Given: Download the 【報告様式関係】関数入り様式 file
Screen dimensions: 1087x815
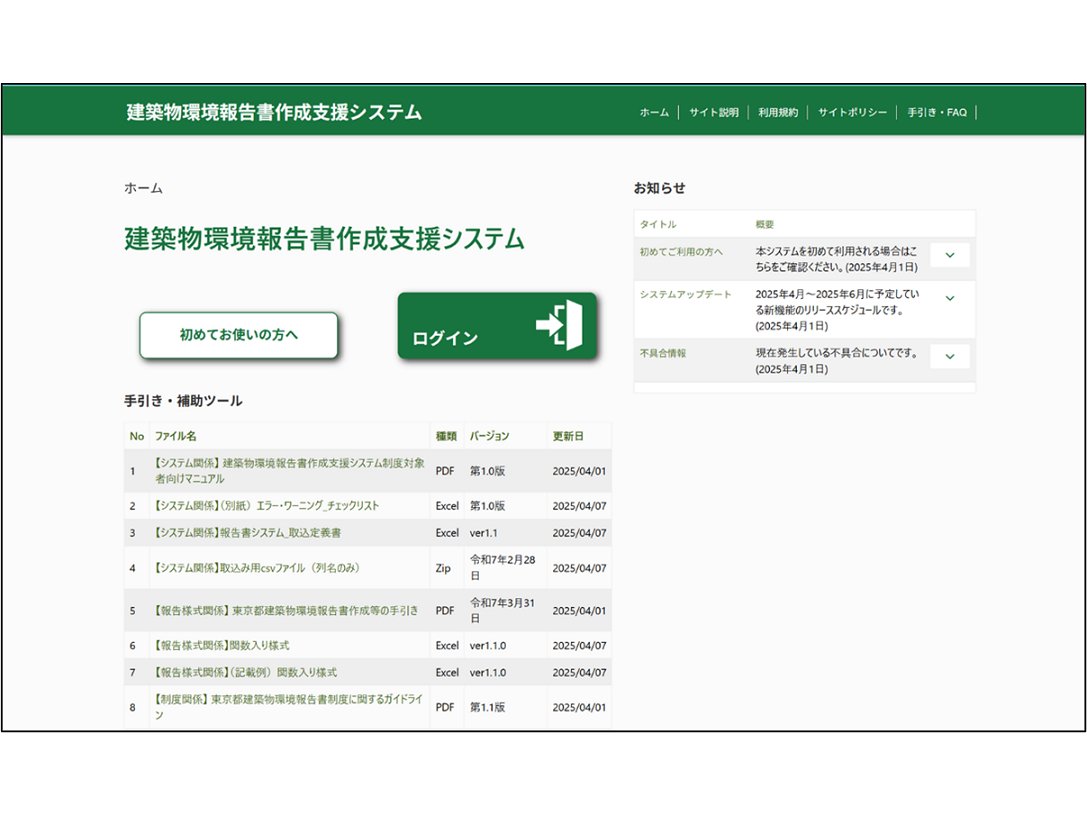Looking at the screenshot, I should (x=221, y=646).
